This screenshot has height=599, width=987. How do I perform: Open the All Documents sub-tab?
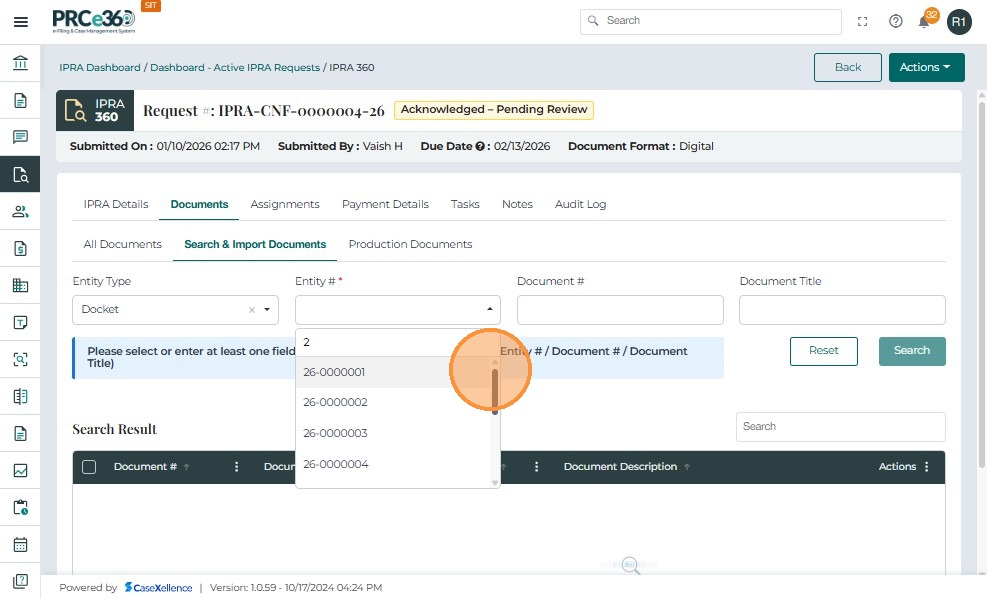pyautogui.click(x=123, y=244)
